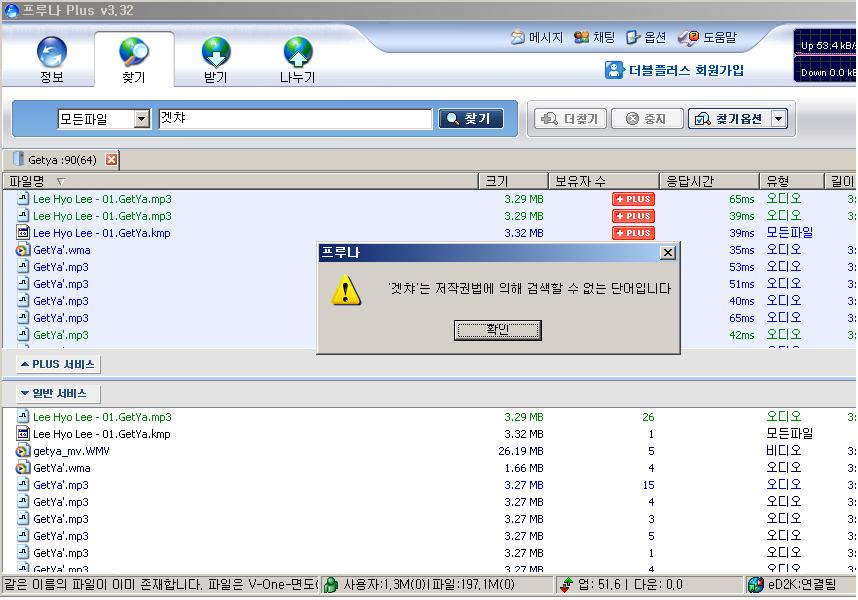Click the eD2K:연결됨 status text

802,585
